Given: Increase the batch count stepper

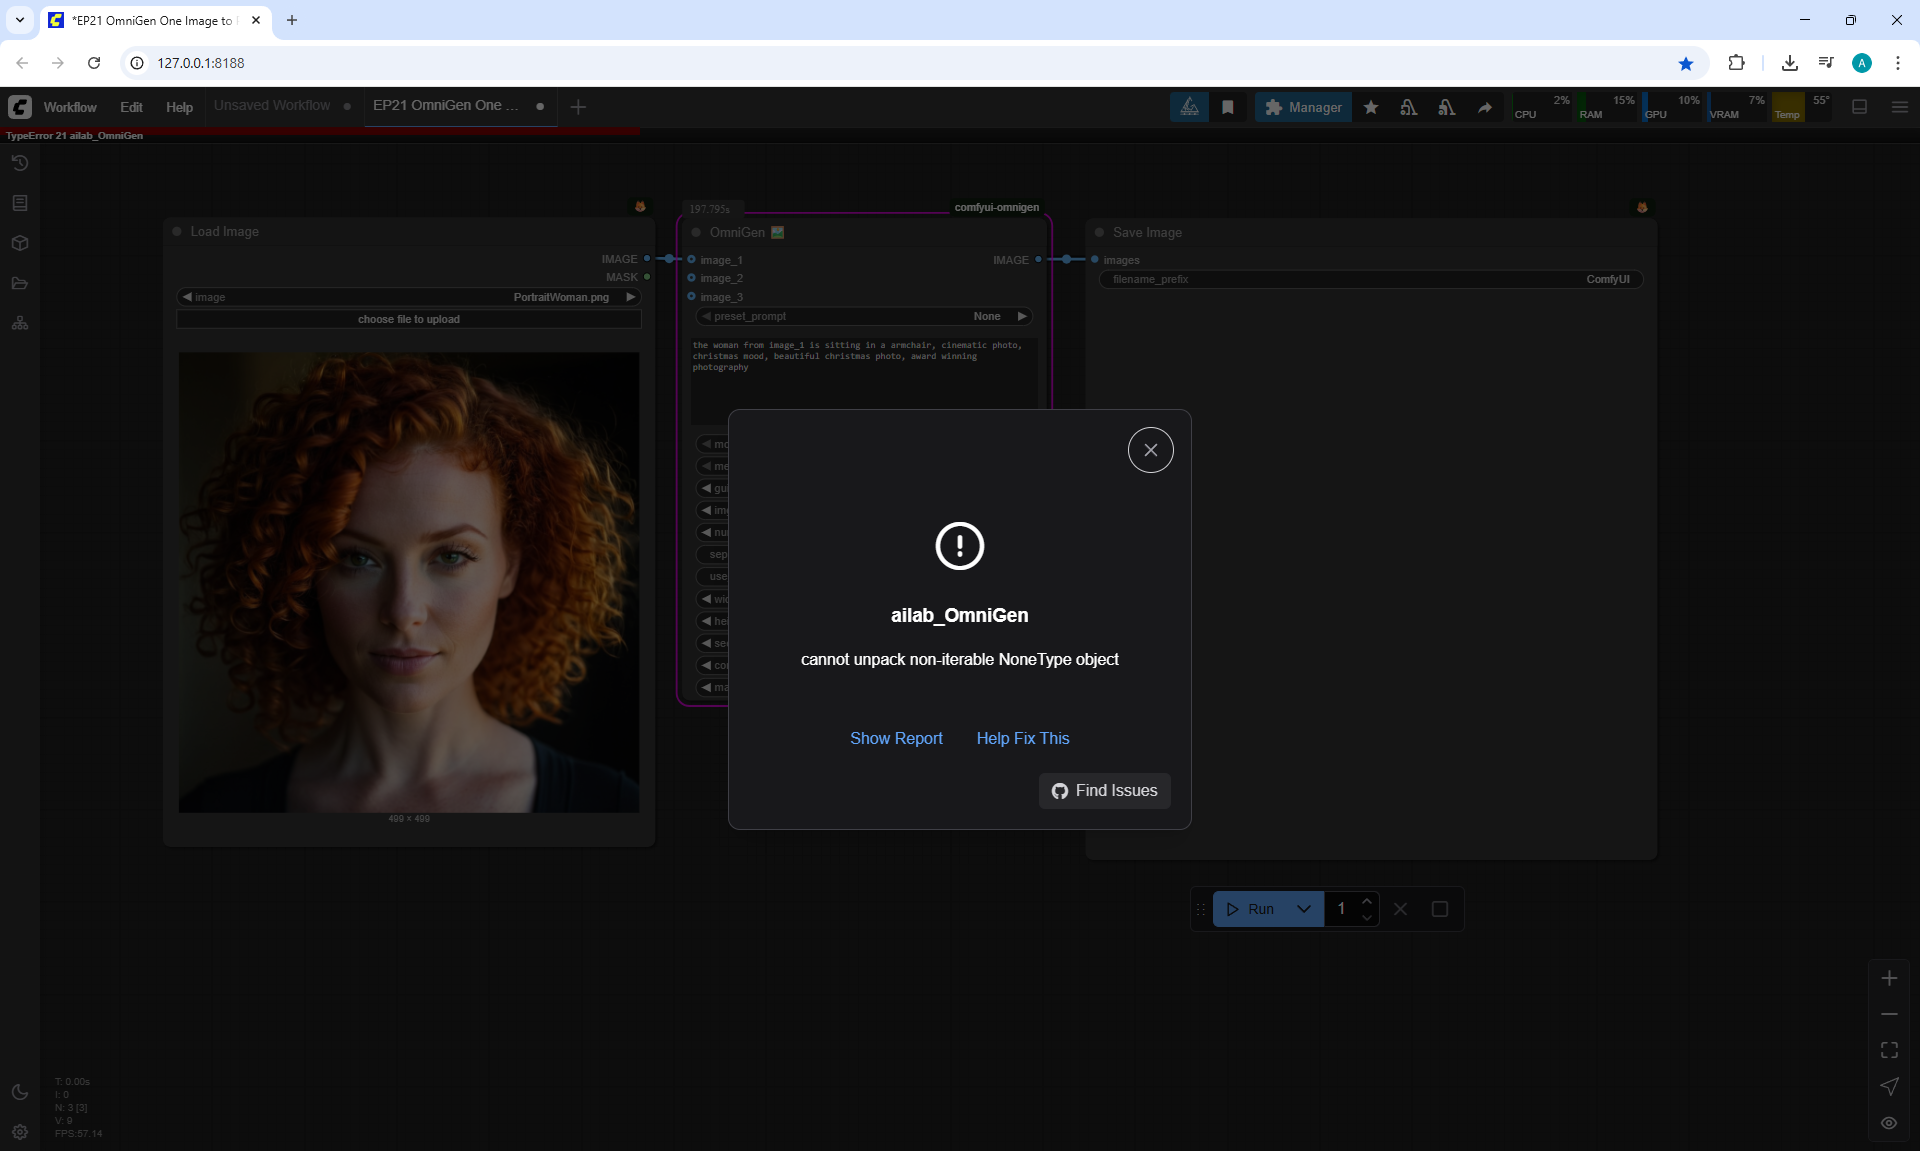Looking at the screenshot, I should point(1367,902).
